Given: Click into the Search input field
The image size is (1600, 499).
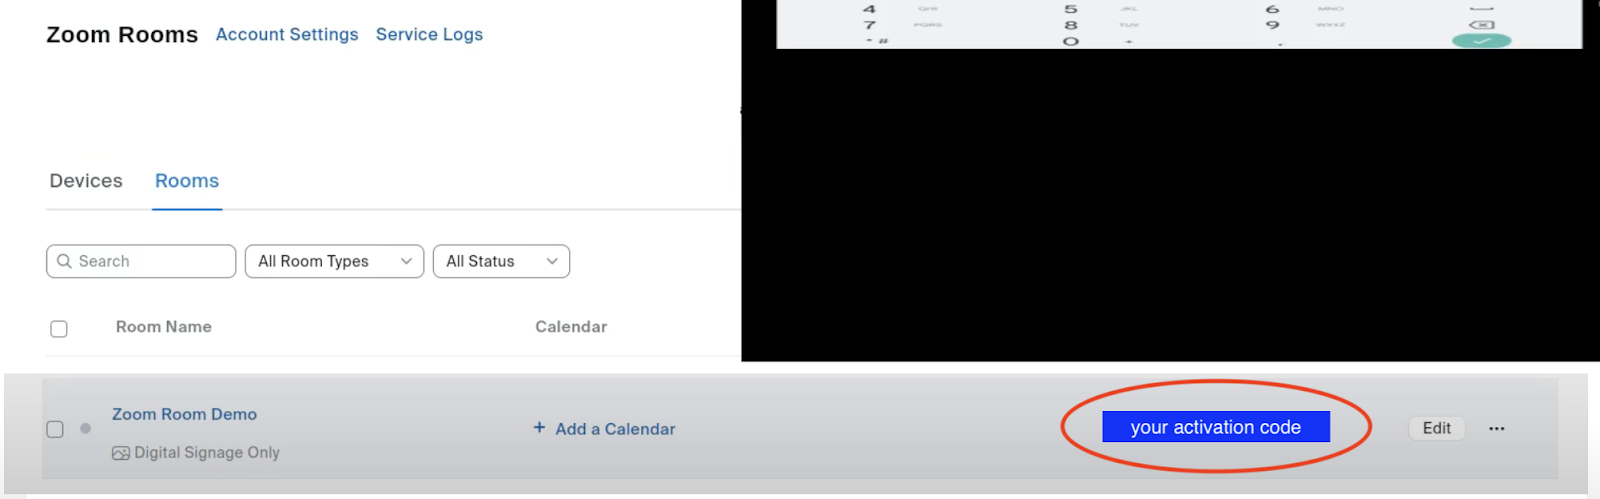Looking at the screenshot, I should 141,261.
